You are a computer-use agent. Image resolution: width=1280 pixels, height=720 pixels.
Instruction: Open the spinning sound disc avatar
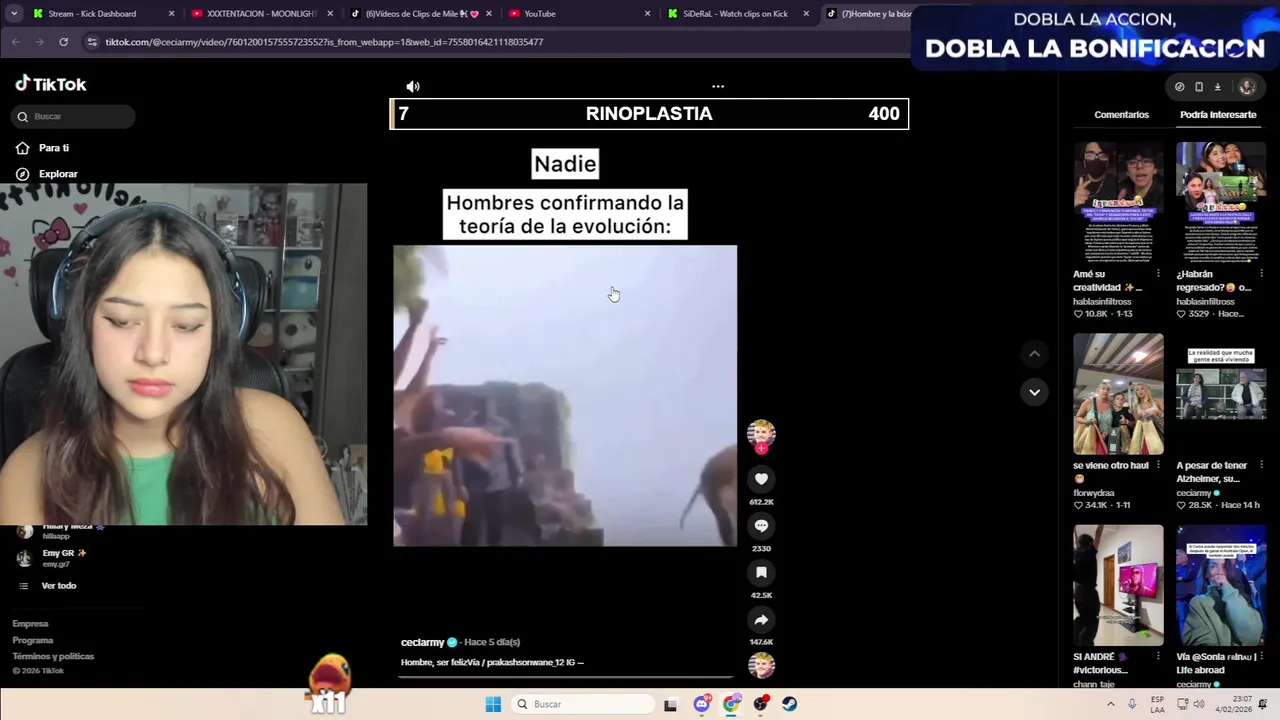(761, 665)
